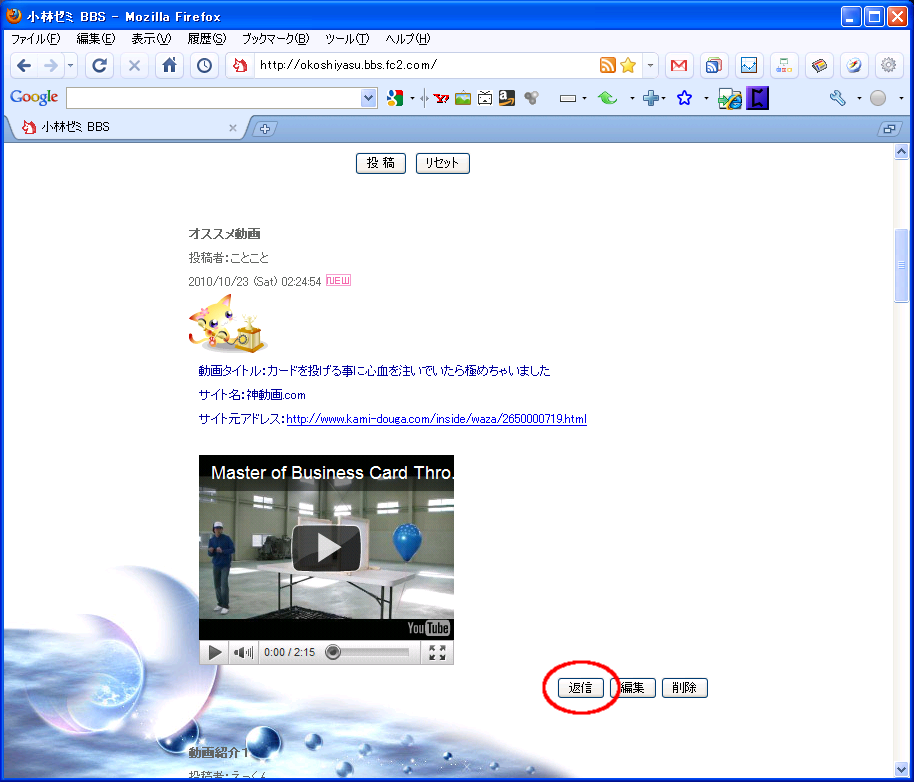This screenshot has width=914, height=782.
Task: Expand the Google search box dropdown
Action: [368, 98]
